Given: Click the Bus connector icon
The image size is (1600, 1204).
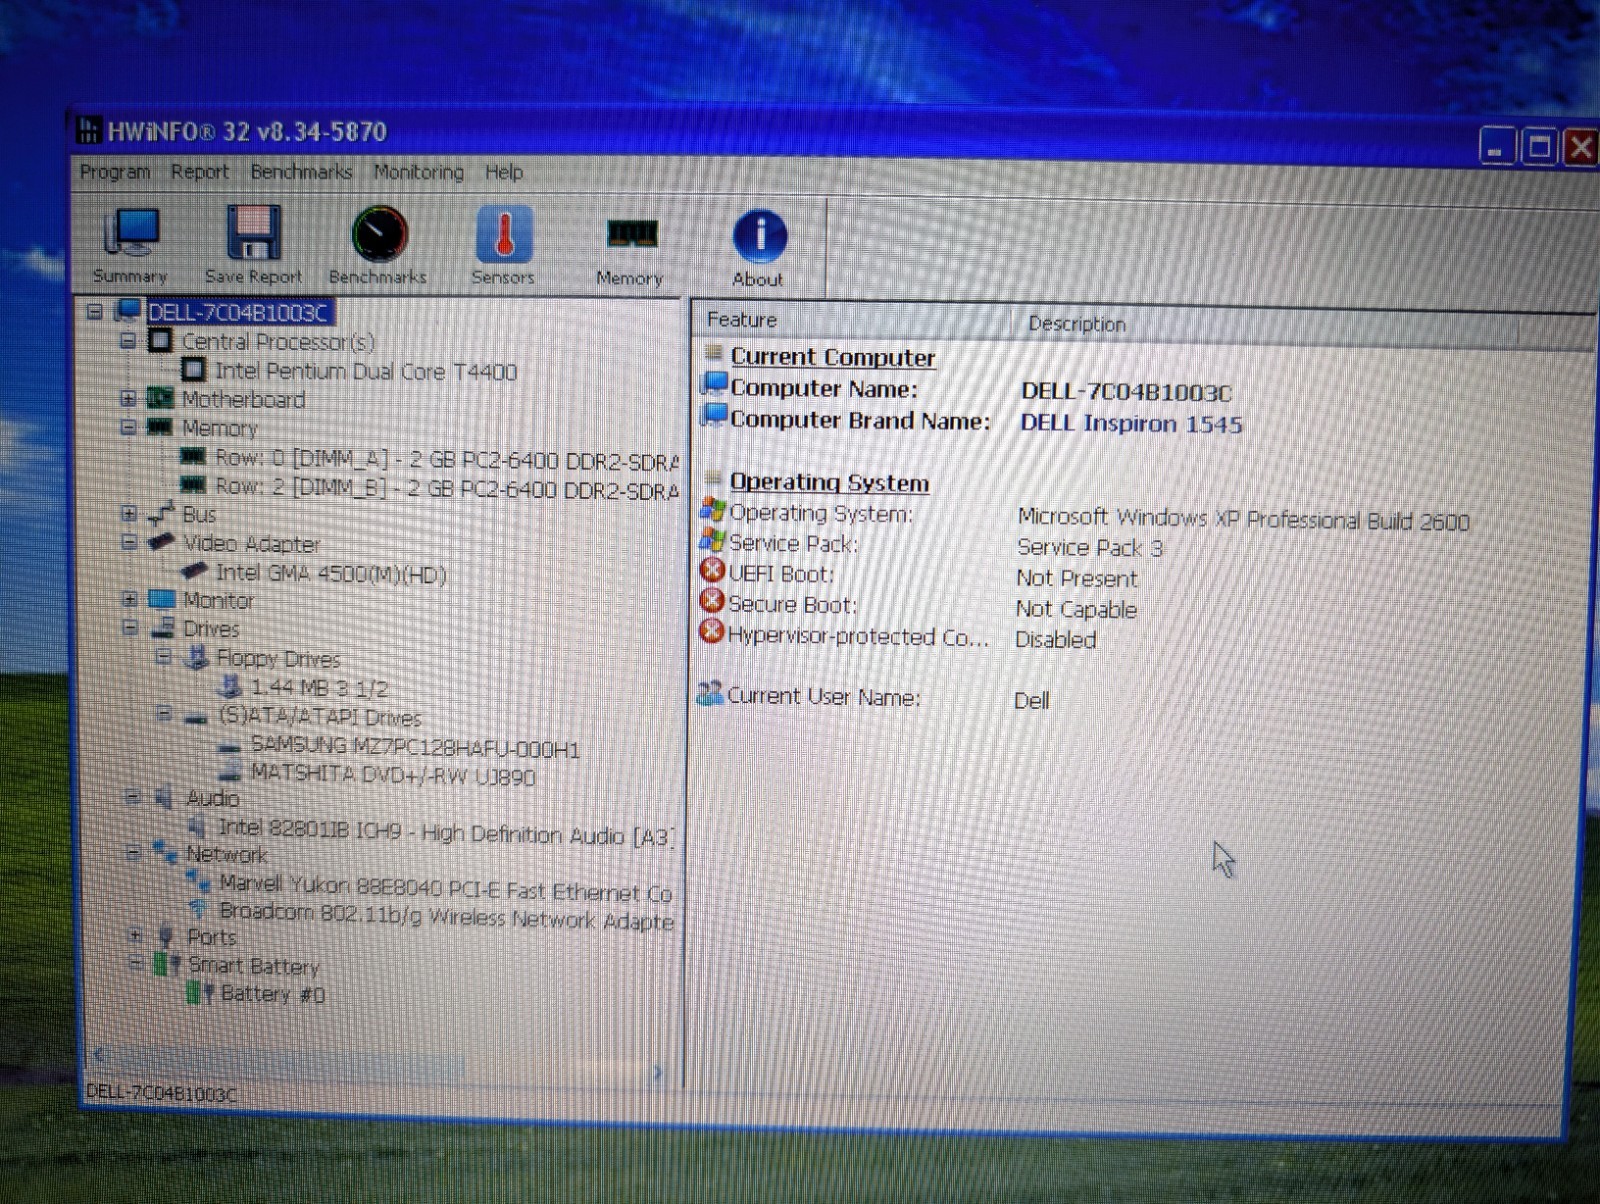Looking at the screenshot, I should pos(160,514).
